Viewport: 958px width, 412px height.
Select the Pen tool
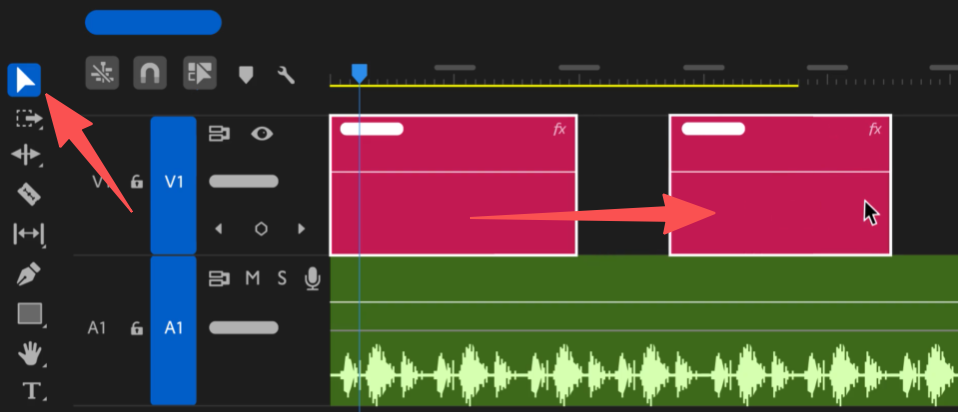coord(28,274)
